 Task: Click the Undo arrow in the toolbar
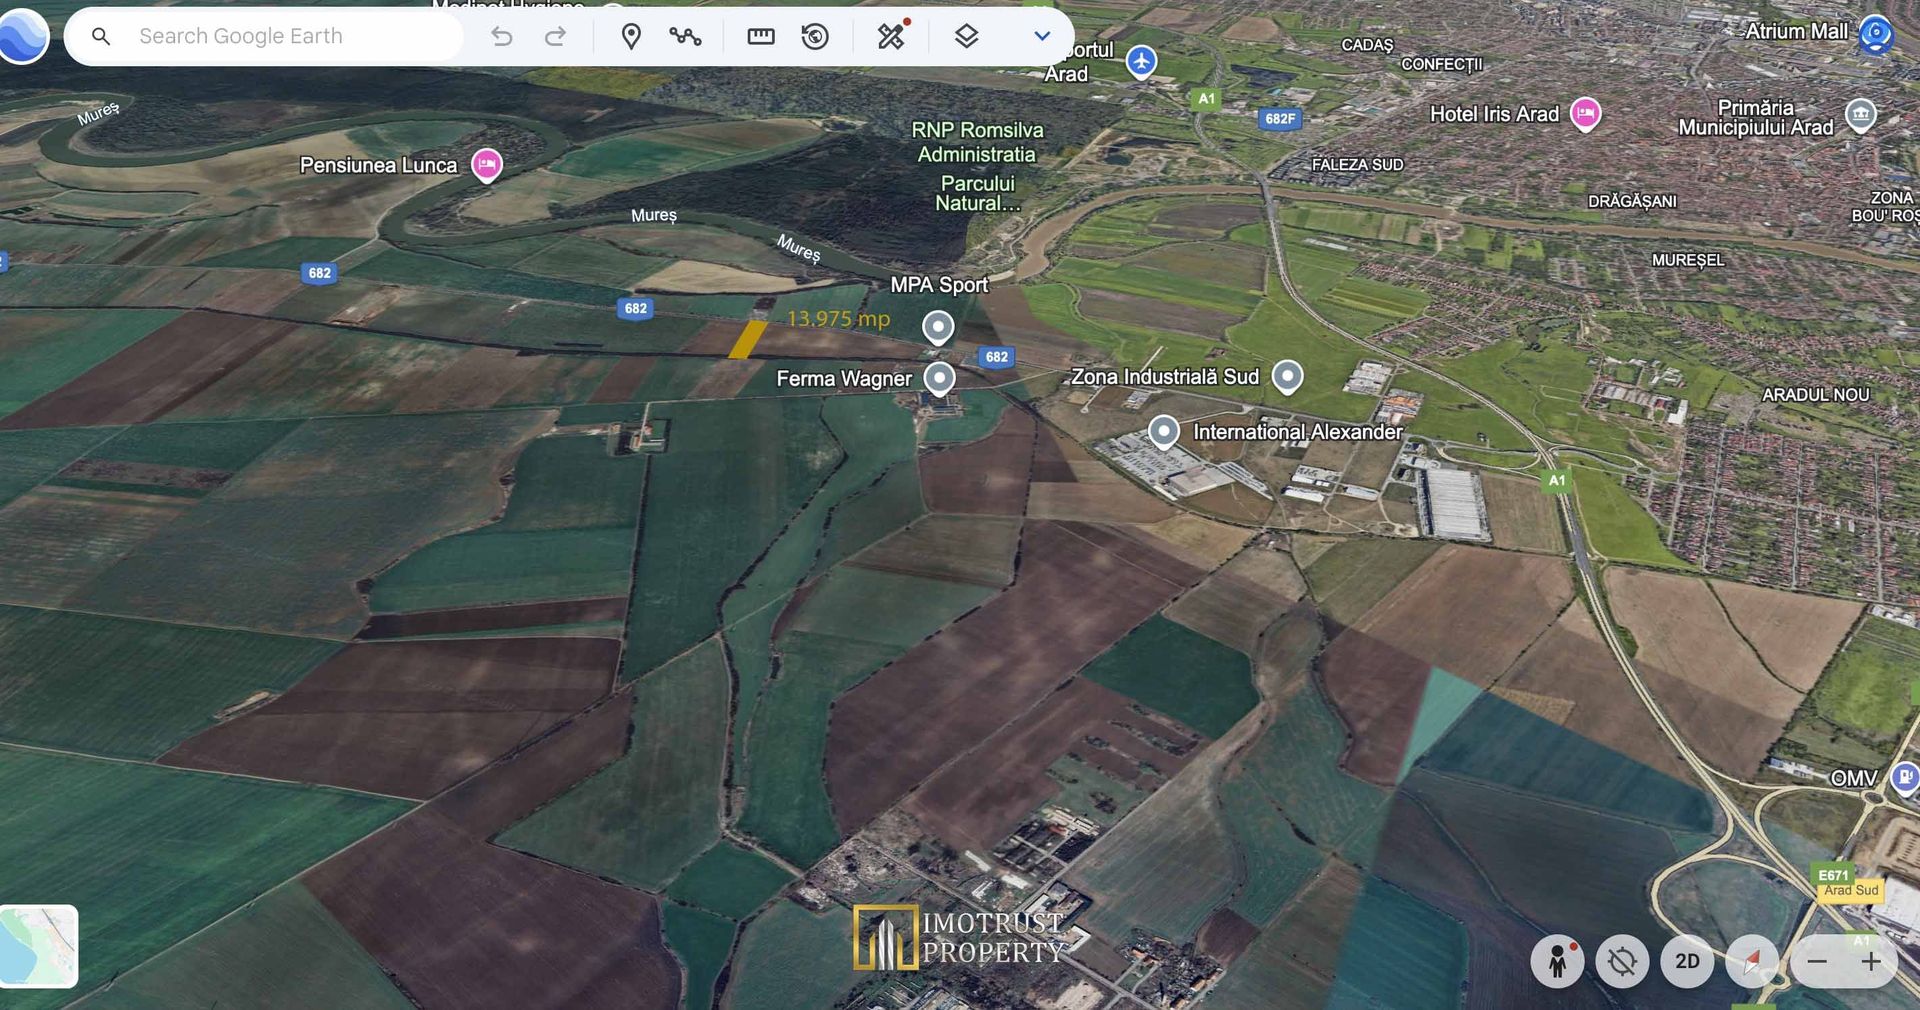[502, 37]
